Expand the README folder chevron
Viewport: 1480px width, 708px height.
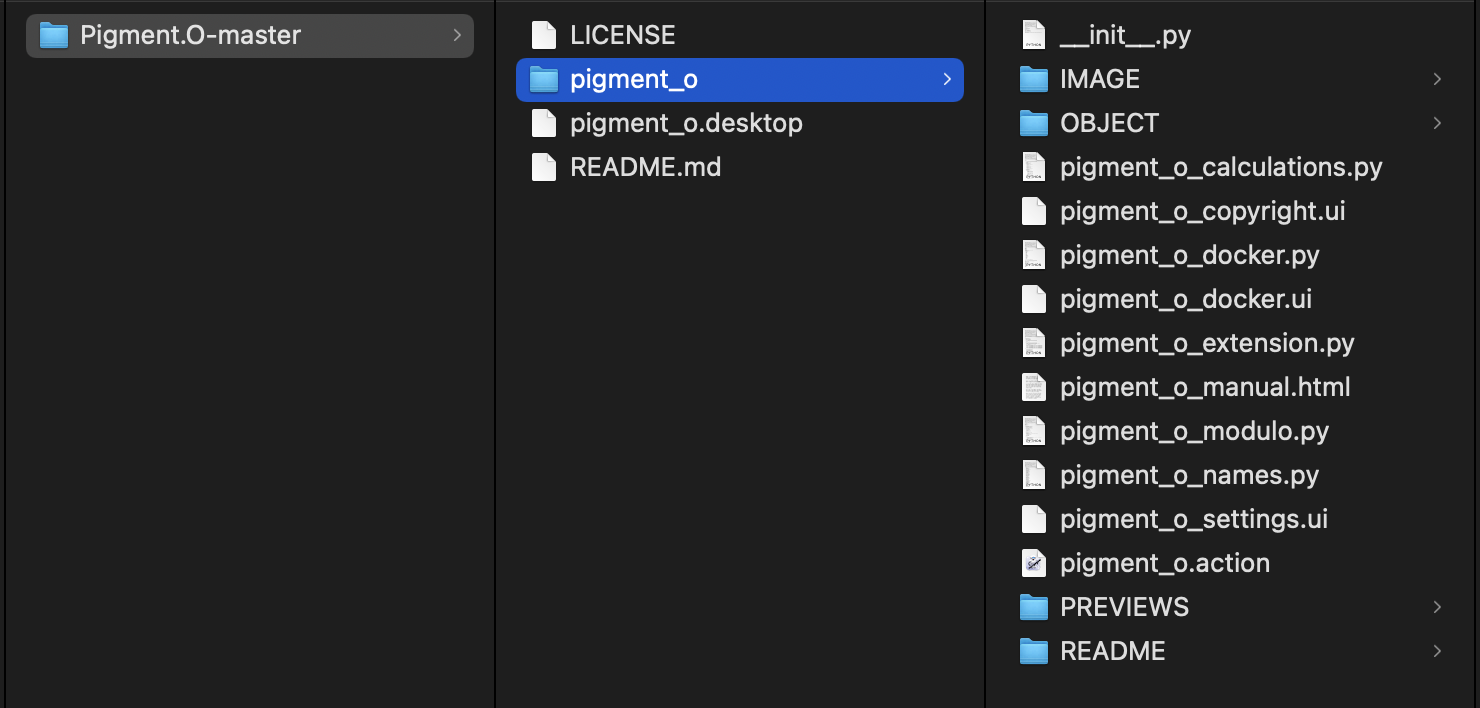coord(1437,651)
